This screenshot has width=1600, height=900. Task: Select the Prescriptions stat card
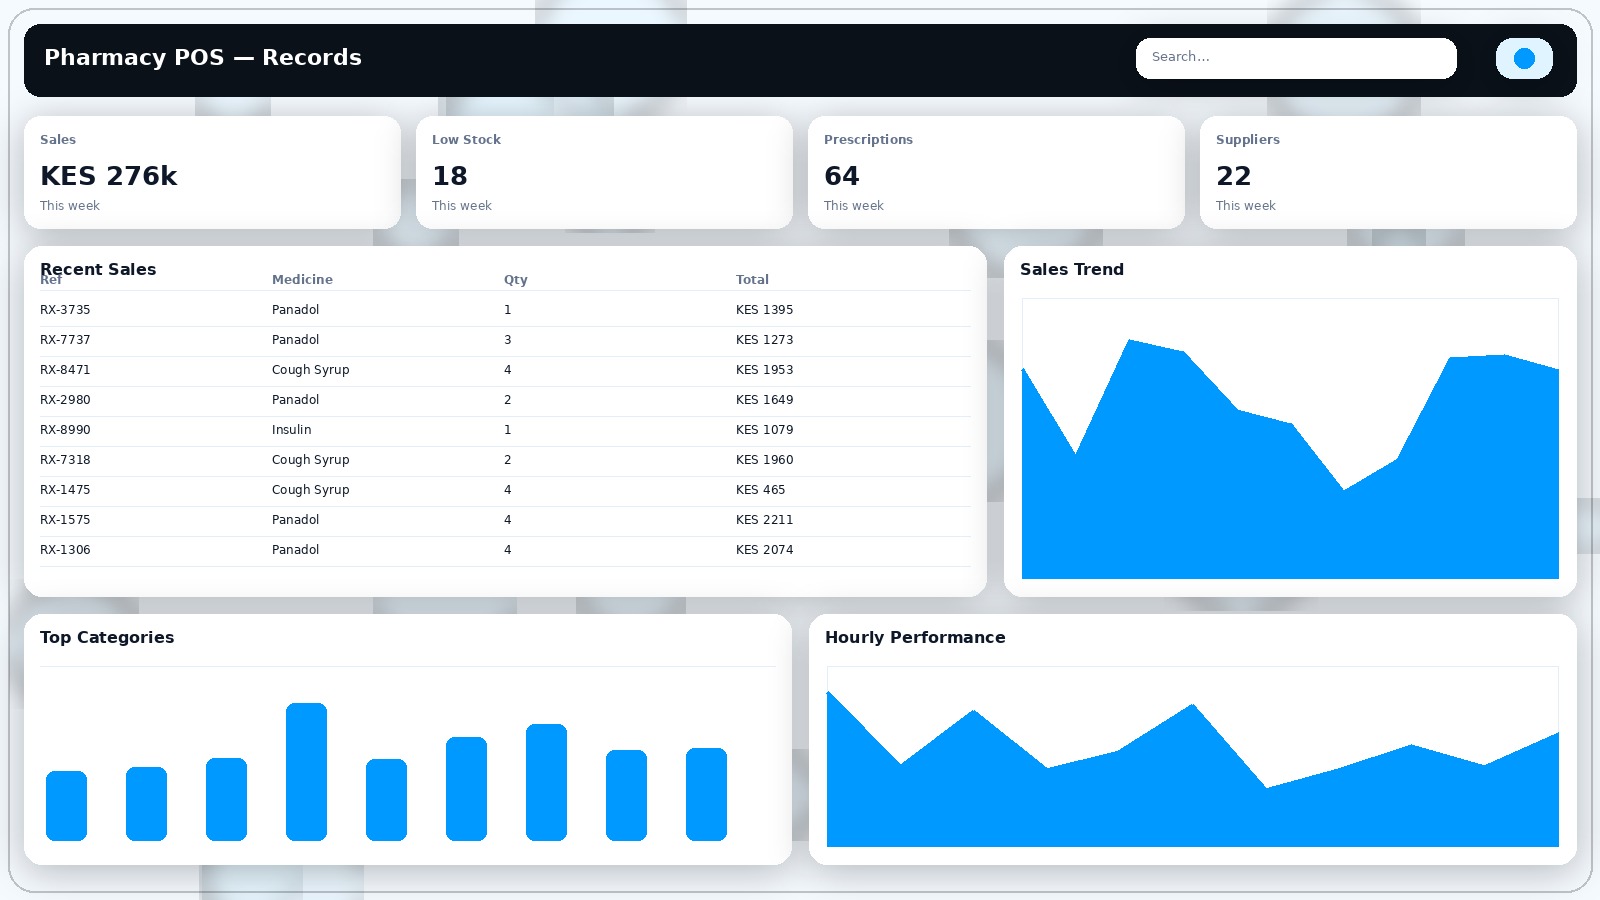(x=996, y=173)
